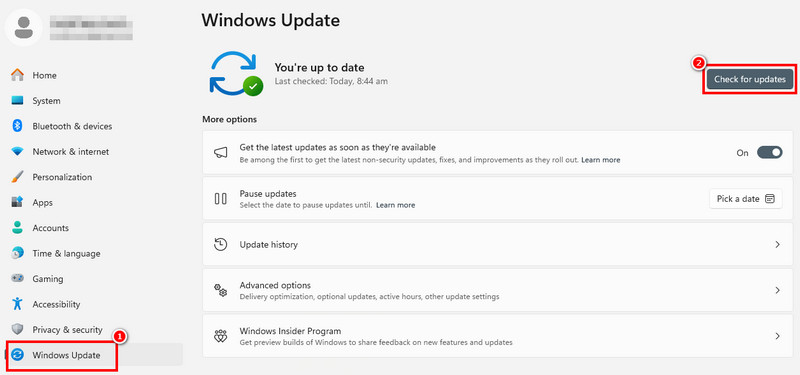
Task: Click 'Get the latest updates as soon' title
Action: click(338, 147)
